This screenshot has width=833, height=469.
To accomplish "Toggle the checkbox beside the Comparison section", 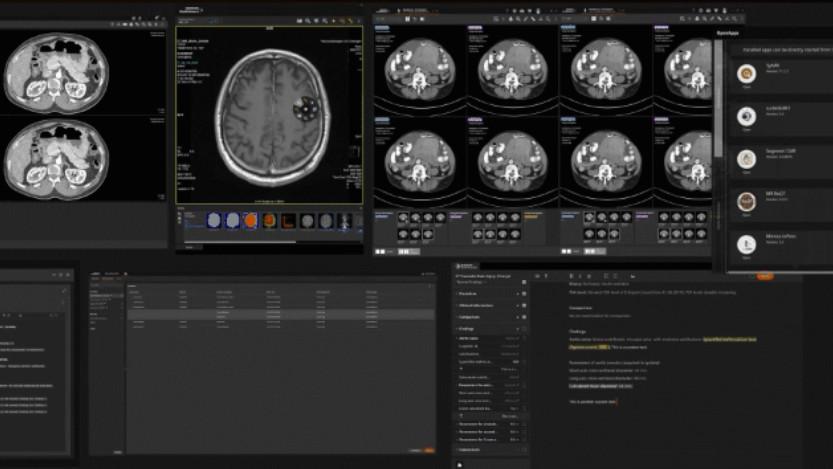I will point(522,317).
